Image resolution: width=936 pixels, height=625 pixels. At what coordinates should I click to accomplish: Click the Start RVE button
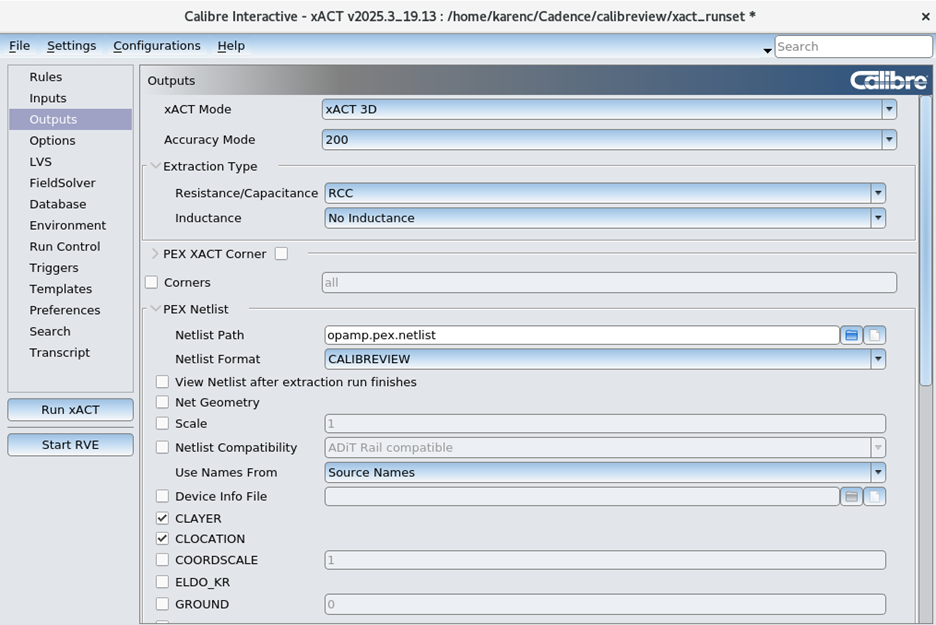point(70,444)
